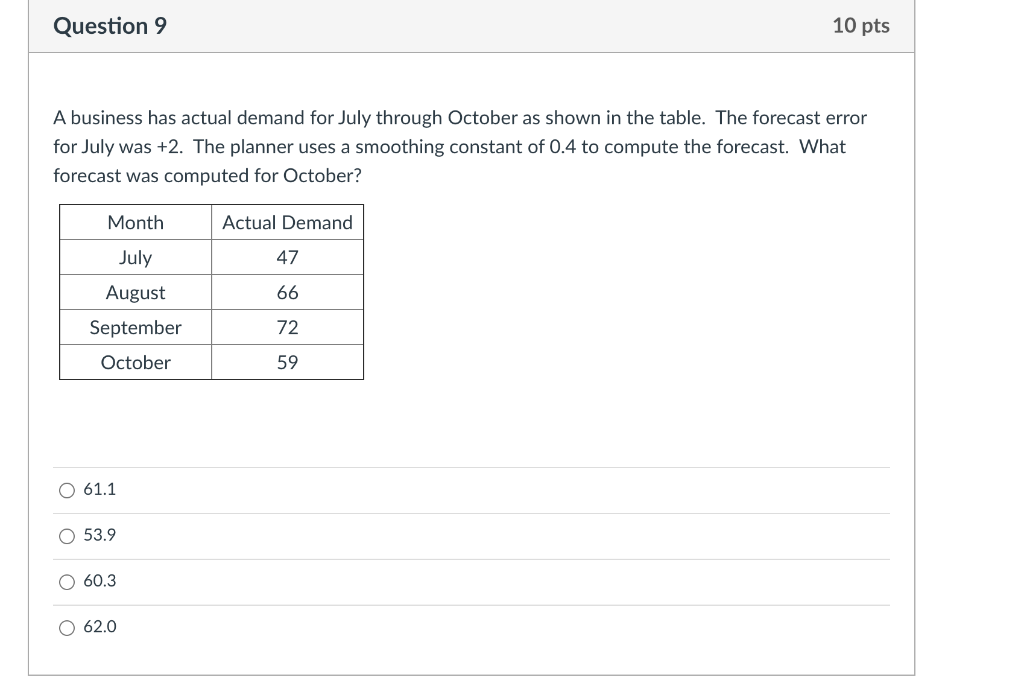1024x683 pixels.
Task: Select the 62.0 answer option
Action: click(66, 628)
